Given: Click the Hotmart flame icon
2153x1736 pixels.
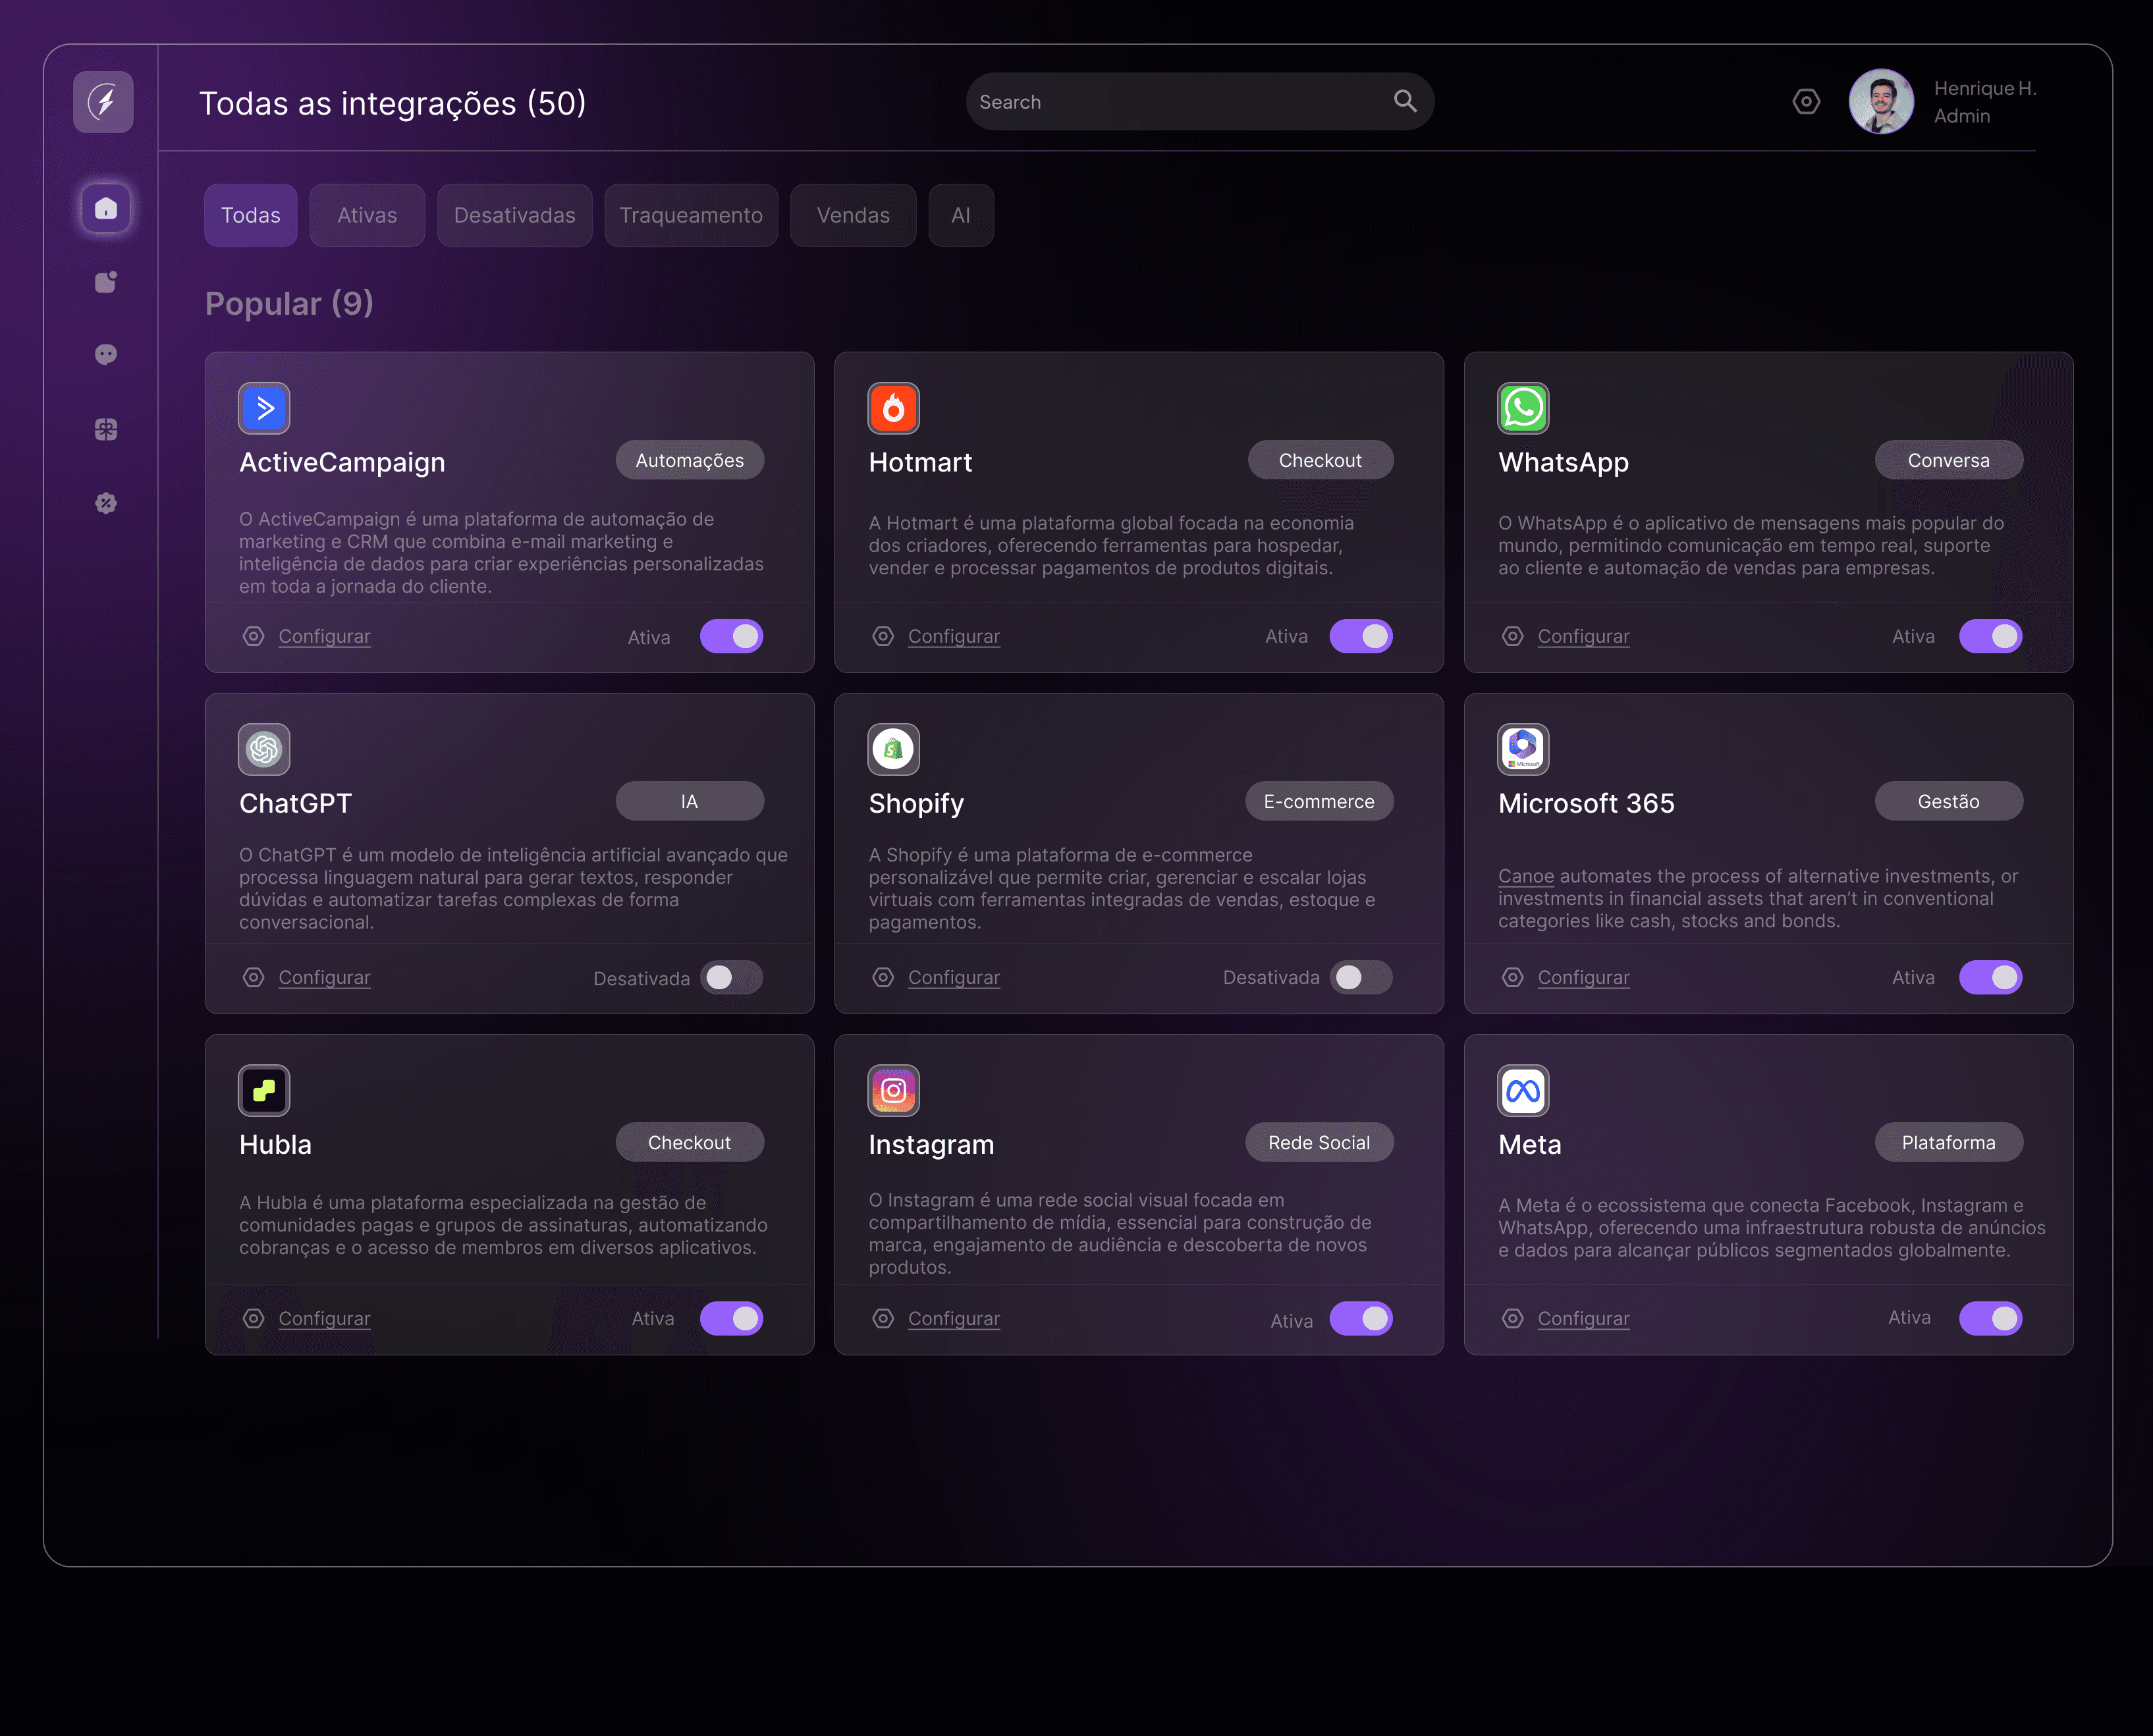Looking at the screenshot, I should pyautogui.click(x=893, y=408).
